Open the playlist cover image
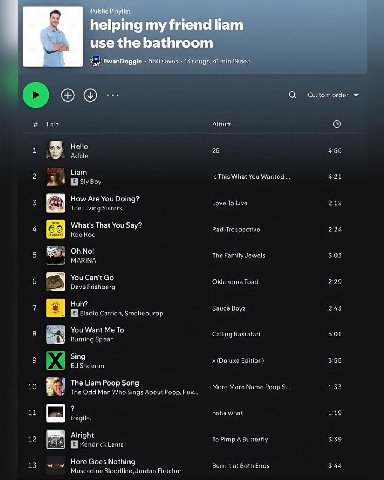This screenshot has width=384, height=480. click(x=53, y=37)
